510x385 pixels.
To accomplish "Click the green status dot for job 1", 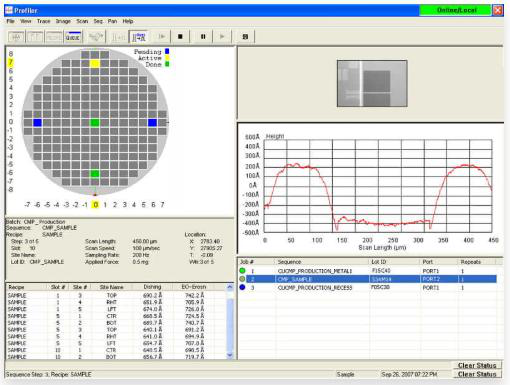I will point(242,271).
